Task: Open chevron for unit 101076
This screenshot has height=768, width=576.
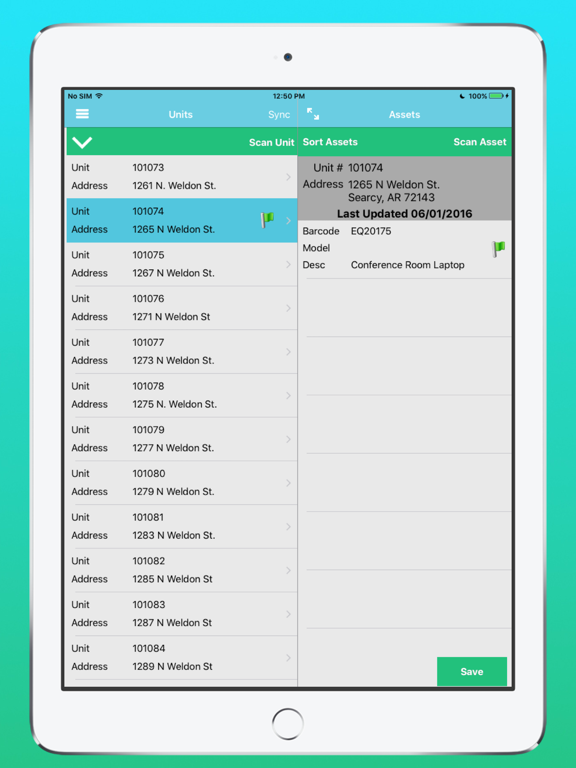Action: point(288,308)
